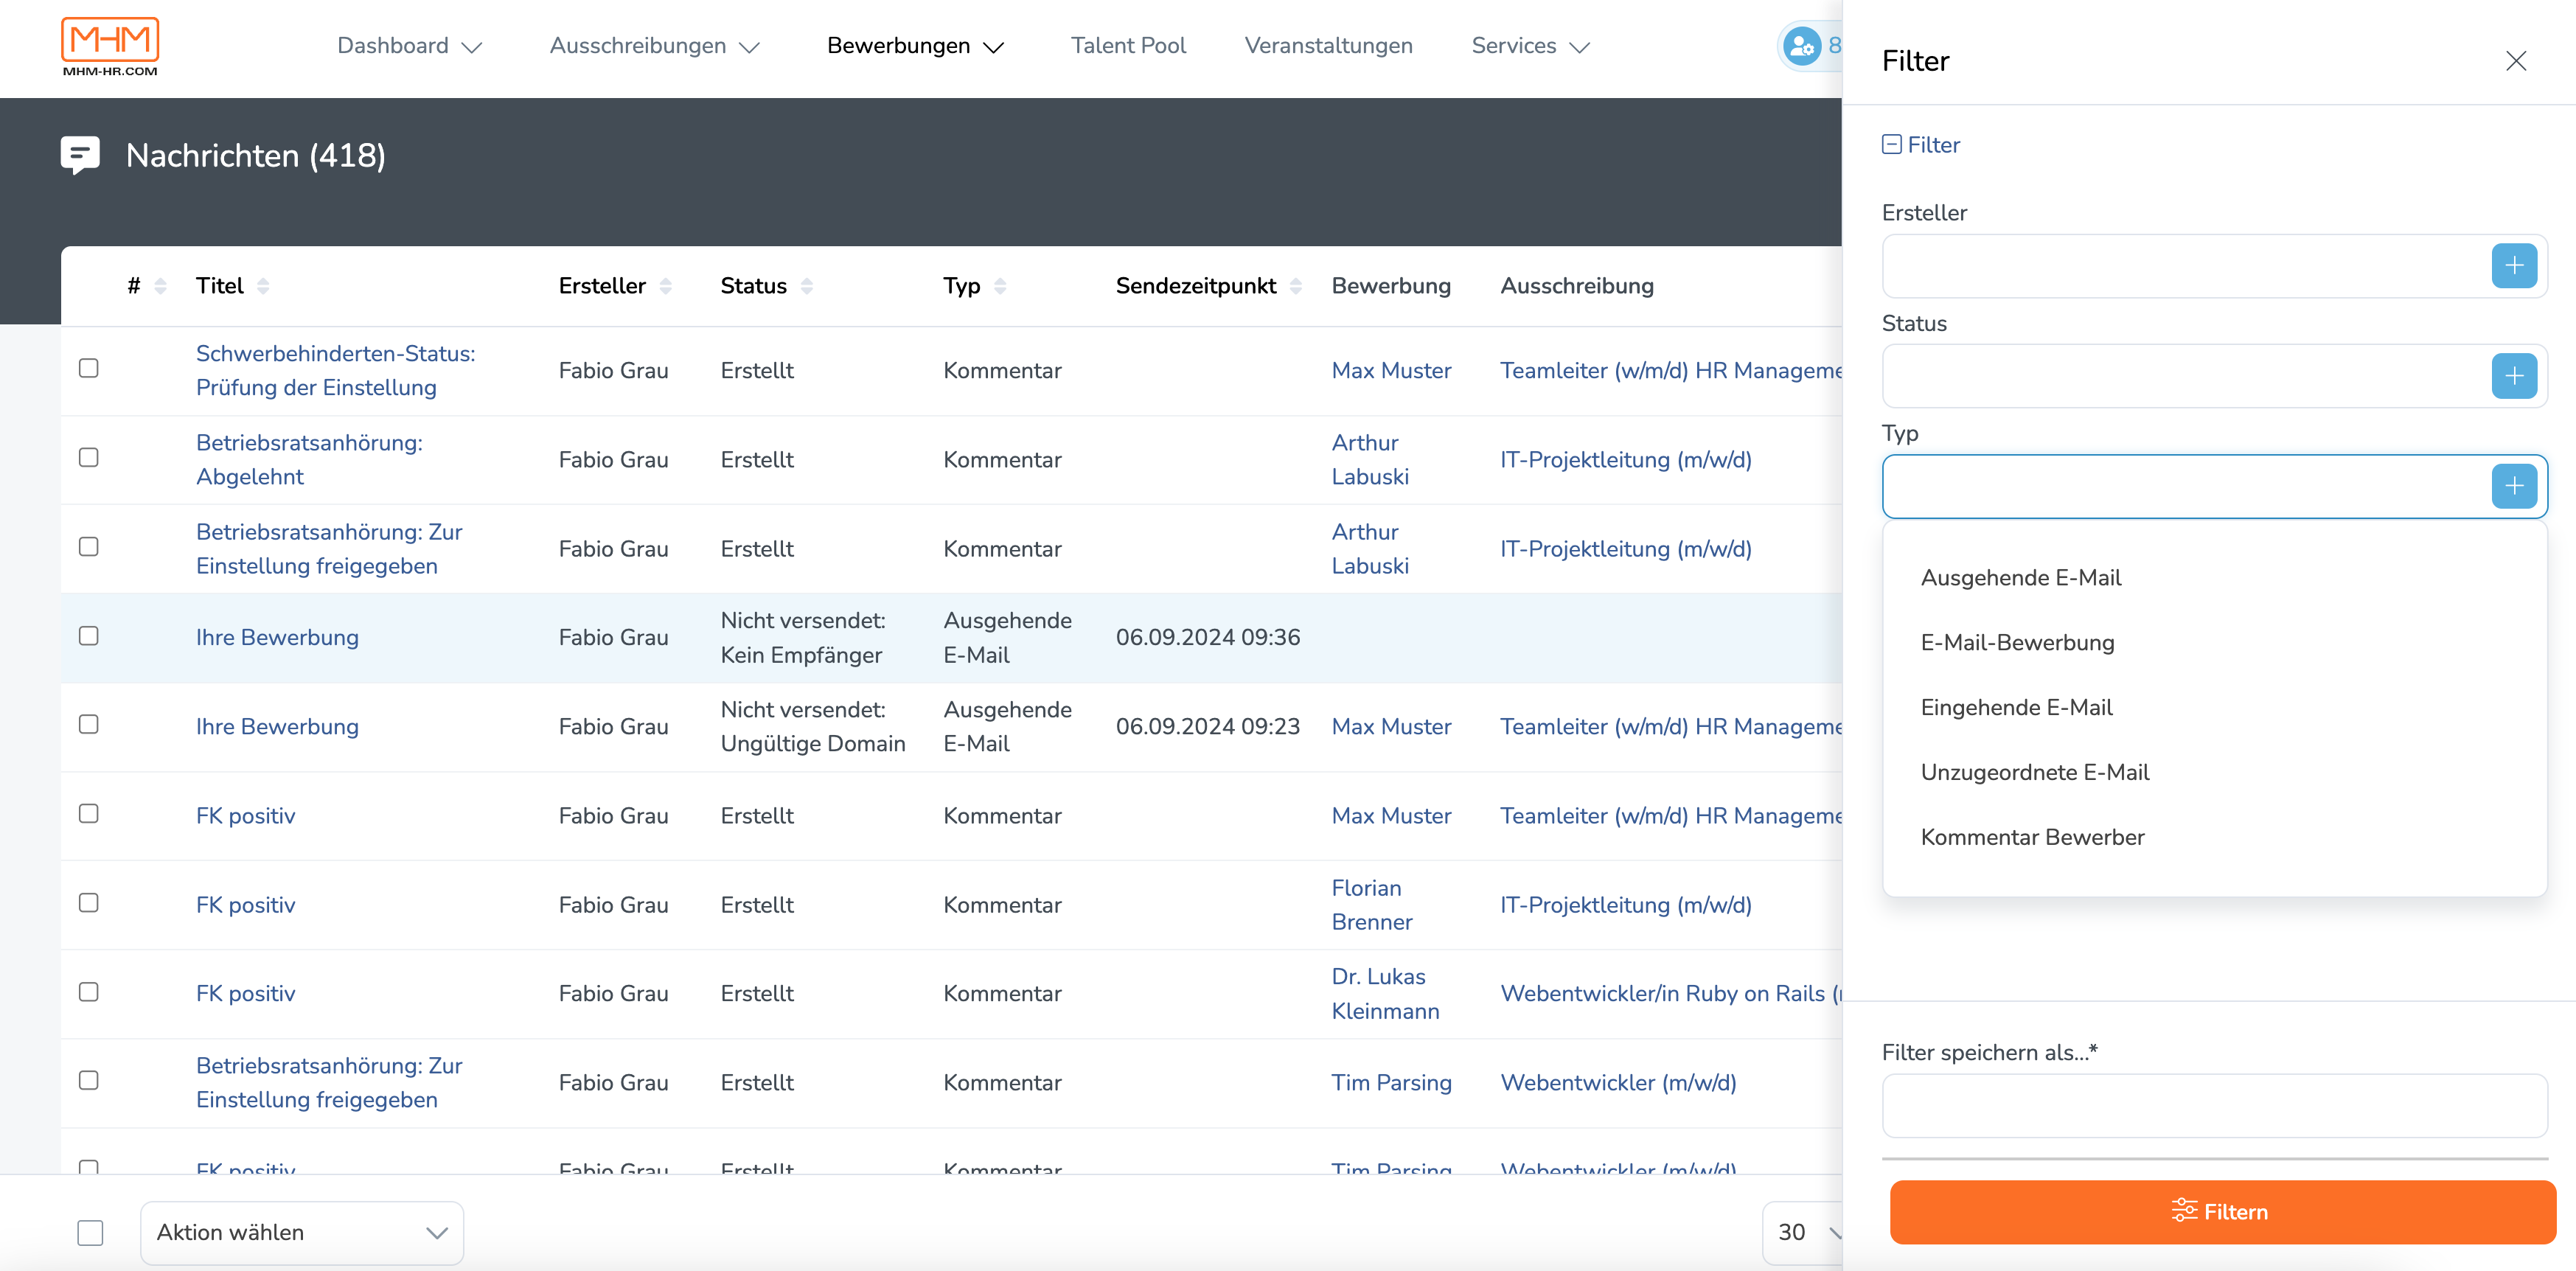Add a Typ filter with plus button
The height and width of the screenshot is (1271, 2576).
(x=2514, y=486)
